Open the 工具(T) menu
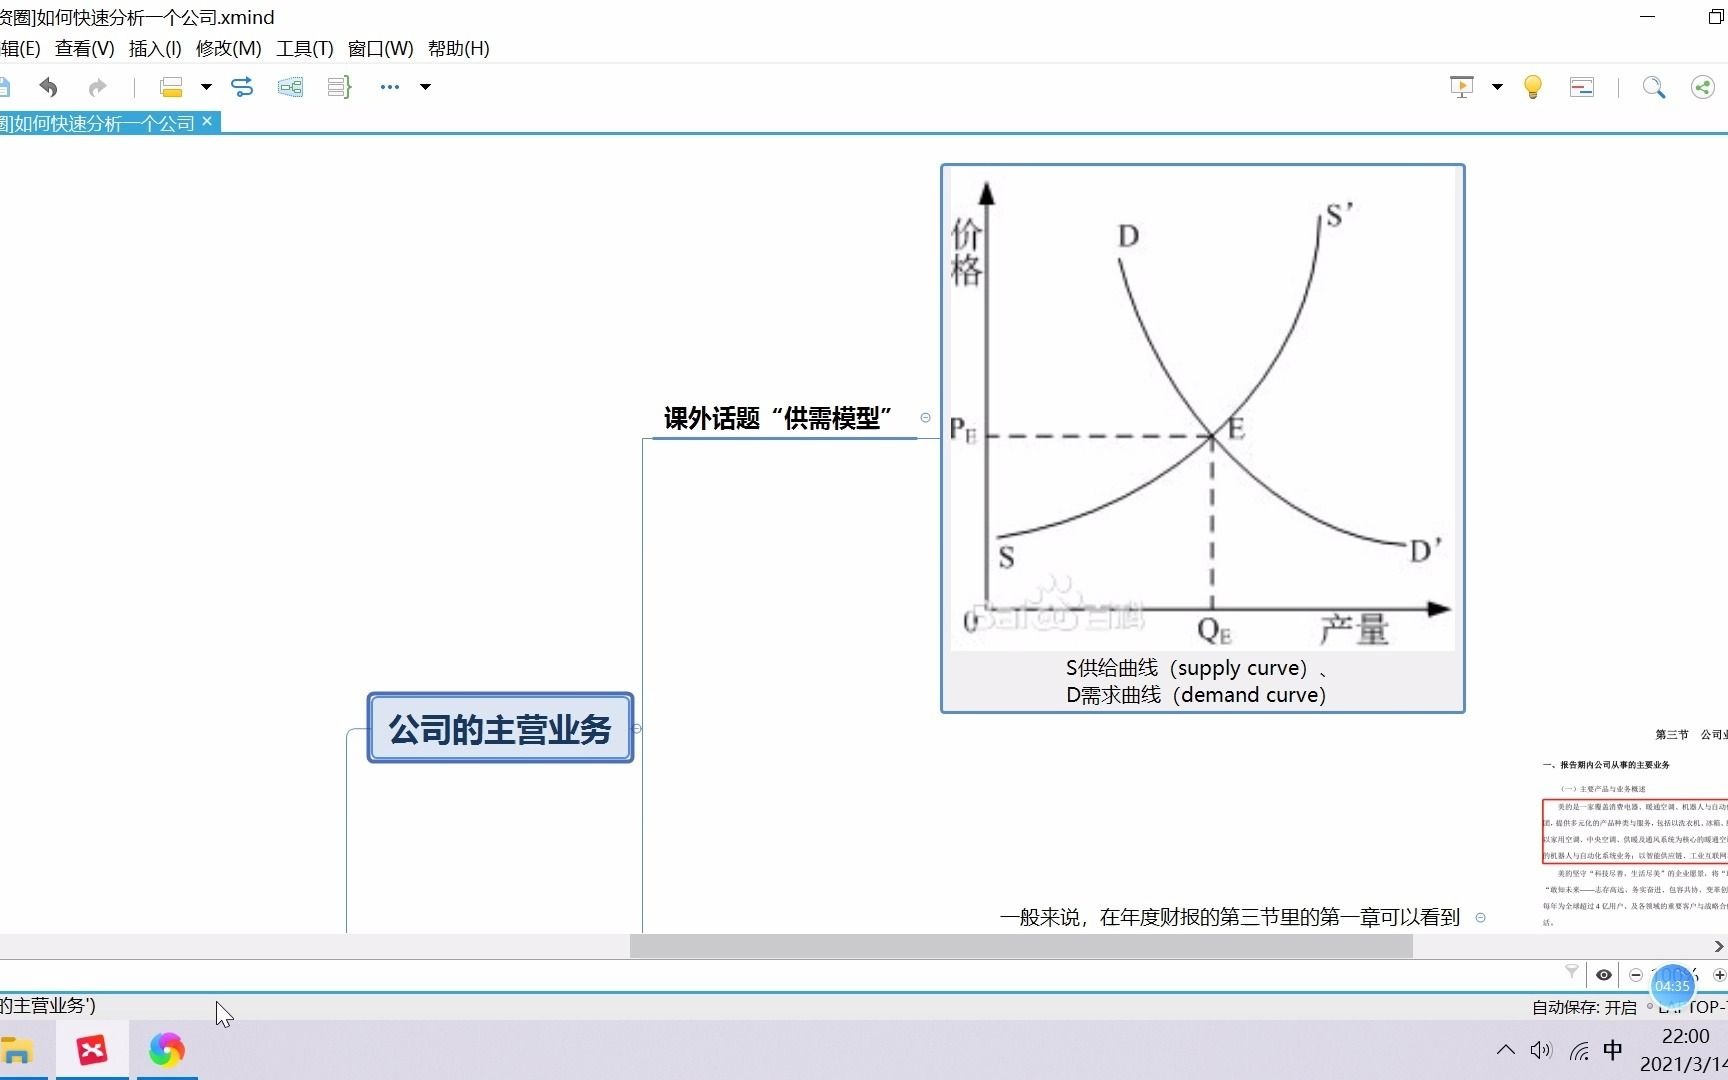This screenshot has width=1728, height=1080. click(x=305, y=48)
